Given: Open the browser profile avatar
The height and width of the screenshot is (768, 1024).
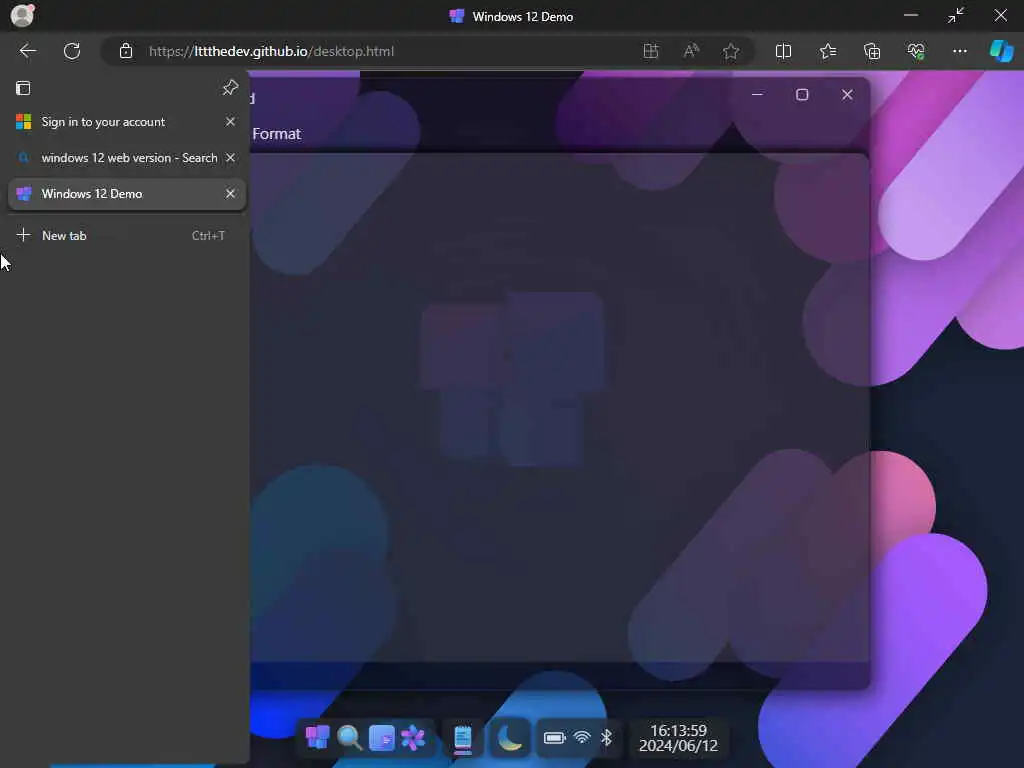Looking at the screenshot, I should (22, 16).
